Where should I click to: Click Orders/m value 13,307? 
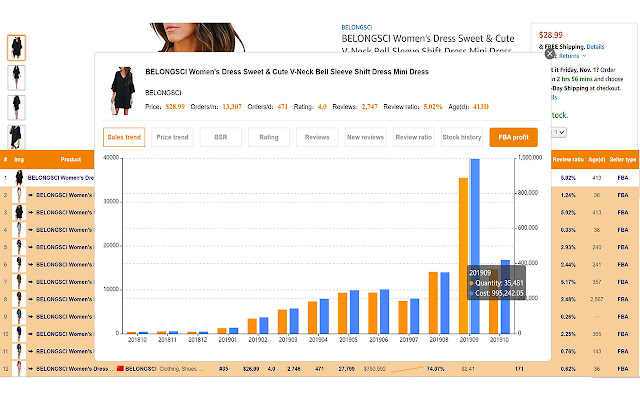coord(232,107)
